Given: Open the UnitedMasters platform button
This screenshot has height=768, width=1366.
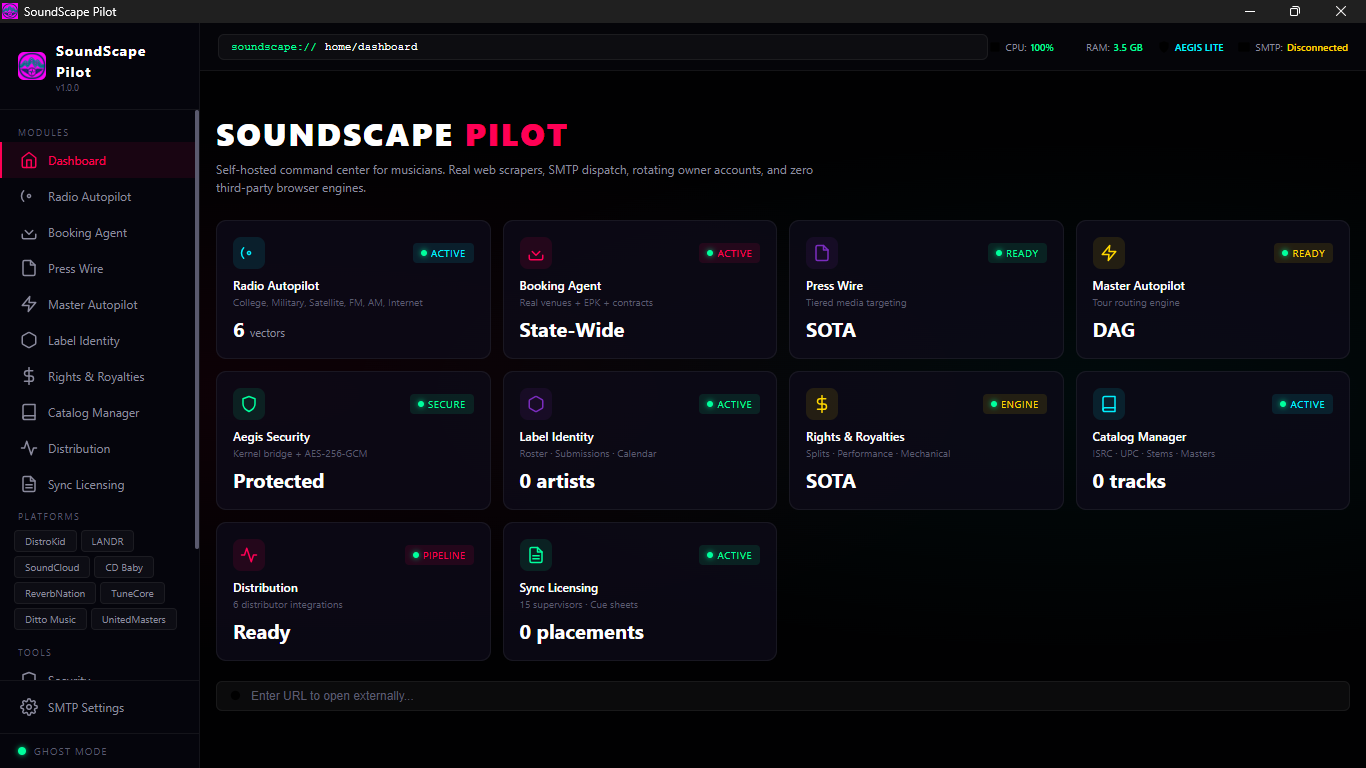Looking at the screenshot, I should [134, 619].
